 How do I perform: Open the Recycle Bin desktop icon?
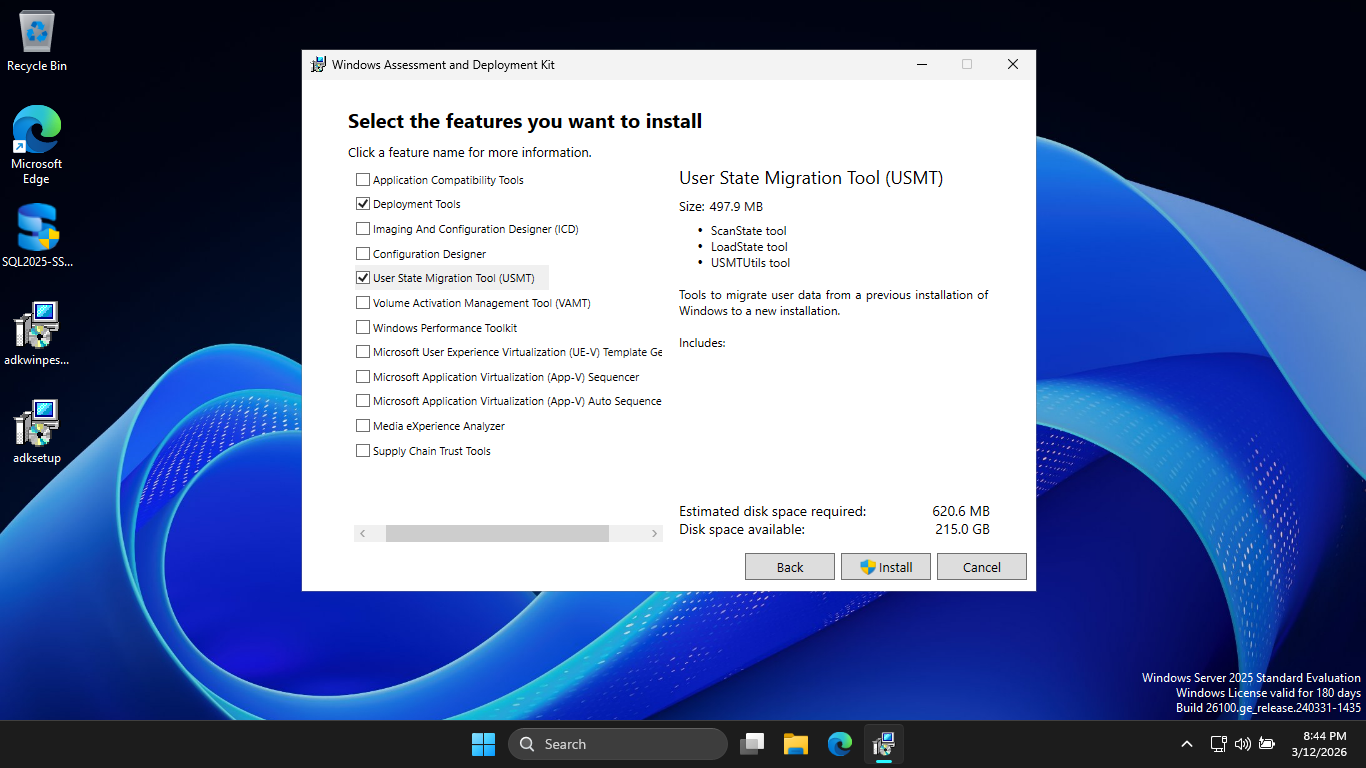click(x=37, y=40)
